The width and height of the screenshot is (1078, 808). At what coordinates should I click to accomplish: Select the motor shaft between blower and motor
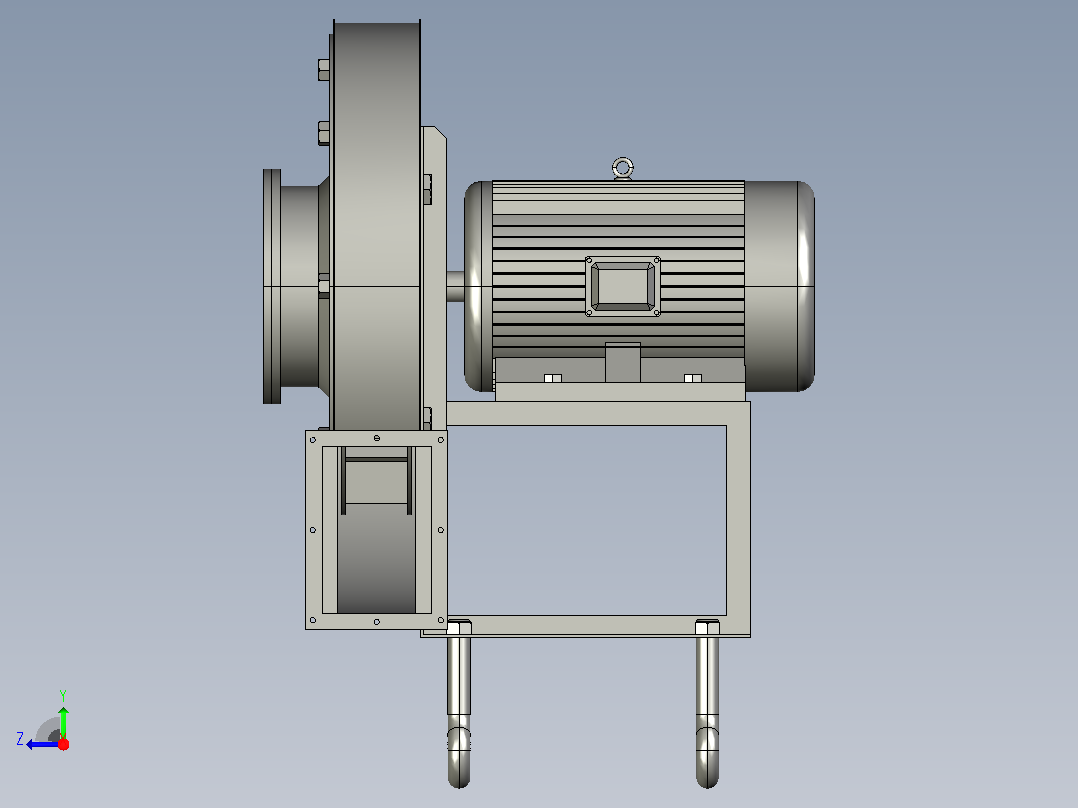(x=455, y=287)
